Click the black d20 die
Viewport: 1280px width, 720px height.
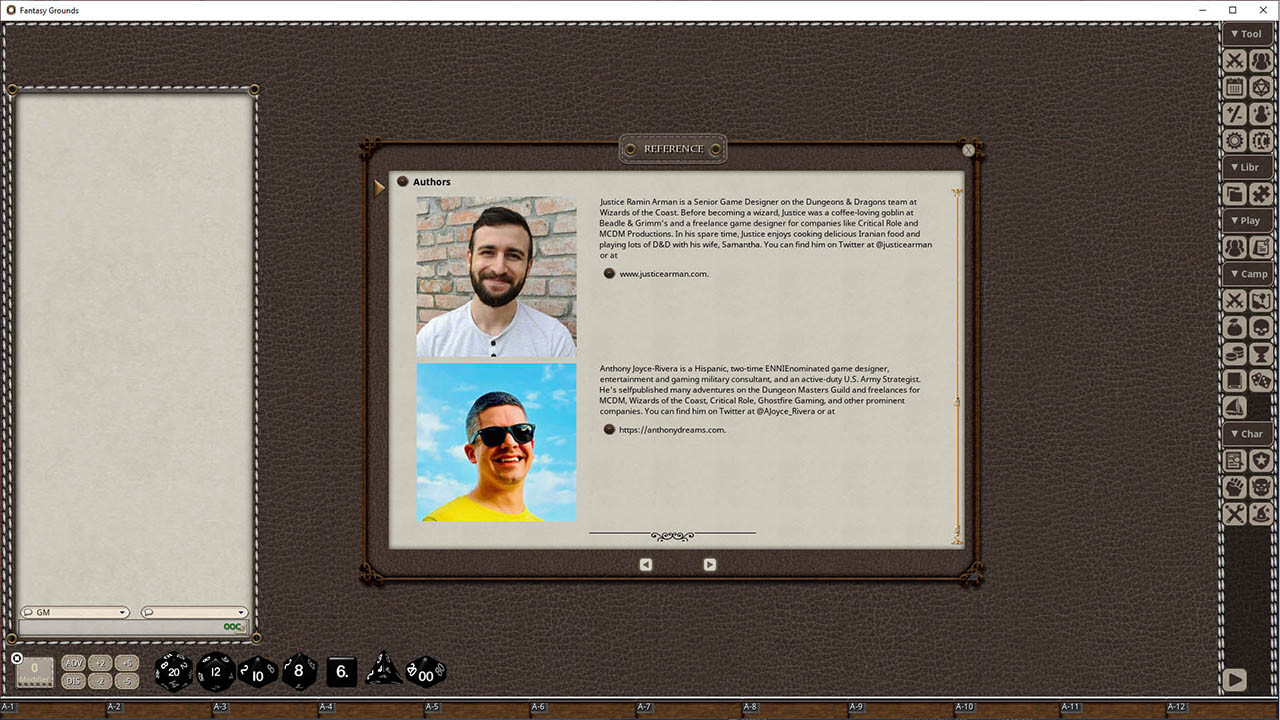172,672
